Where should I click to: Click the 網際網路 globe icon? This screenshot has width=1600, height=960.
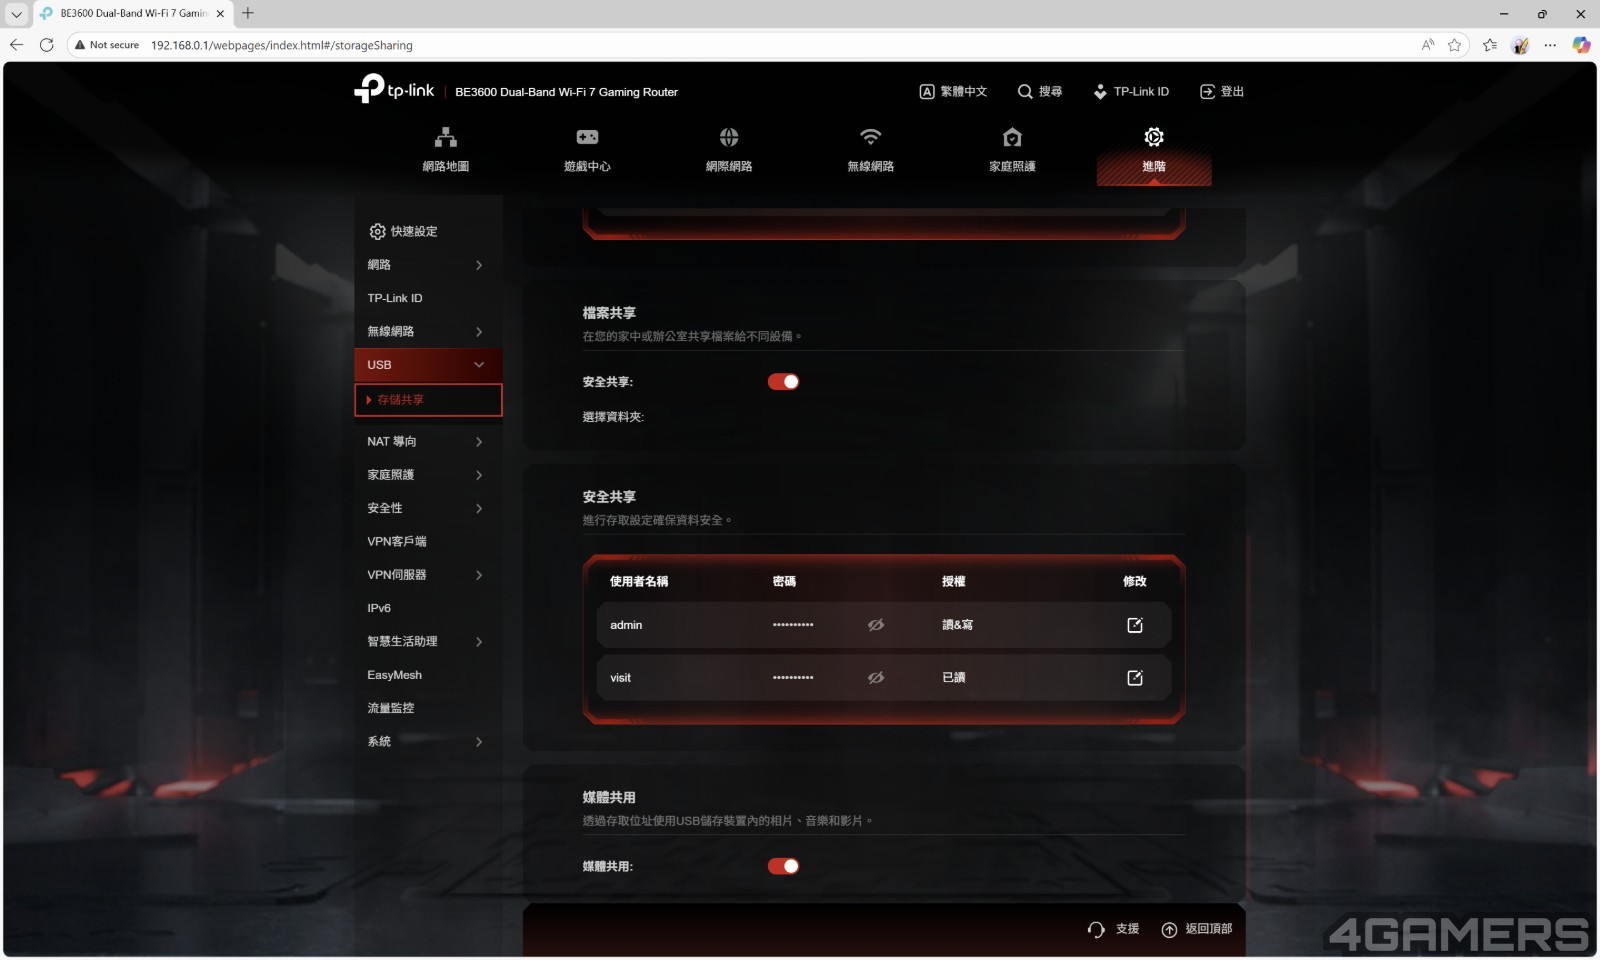tap(729, 138)
